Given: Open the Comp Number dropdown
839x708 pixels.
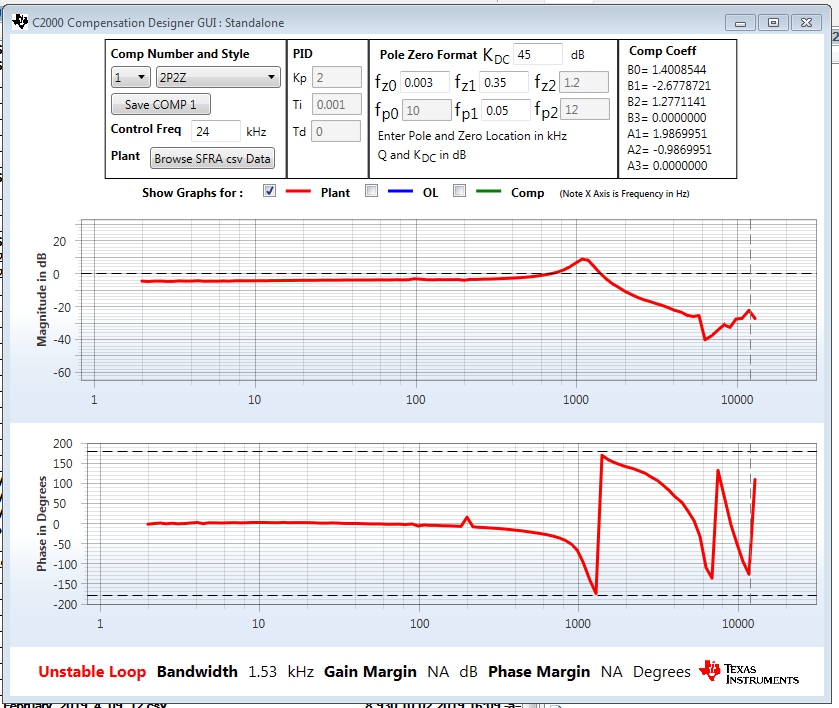Looking at the screenshot, I should (x=130, y=77).
